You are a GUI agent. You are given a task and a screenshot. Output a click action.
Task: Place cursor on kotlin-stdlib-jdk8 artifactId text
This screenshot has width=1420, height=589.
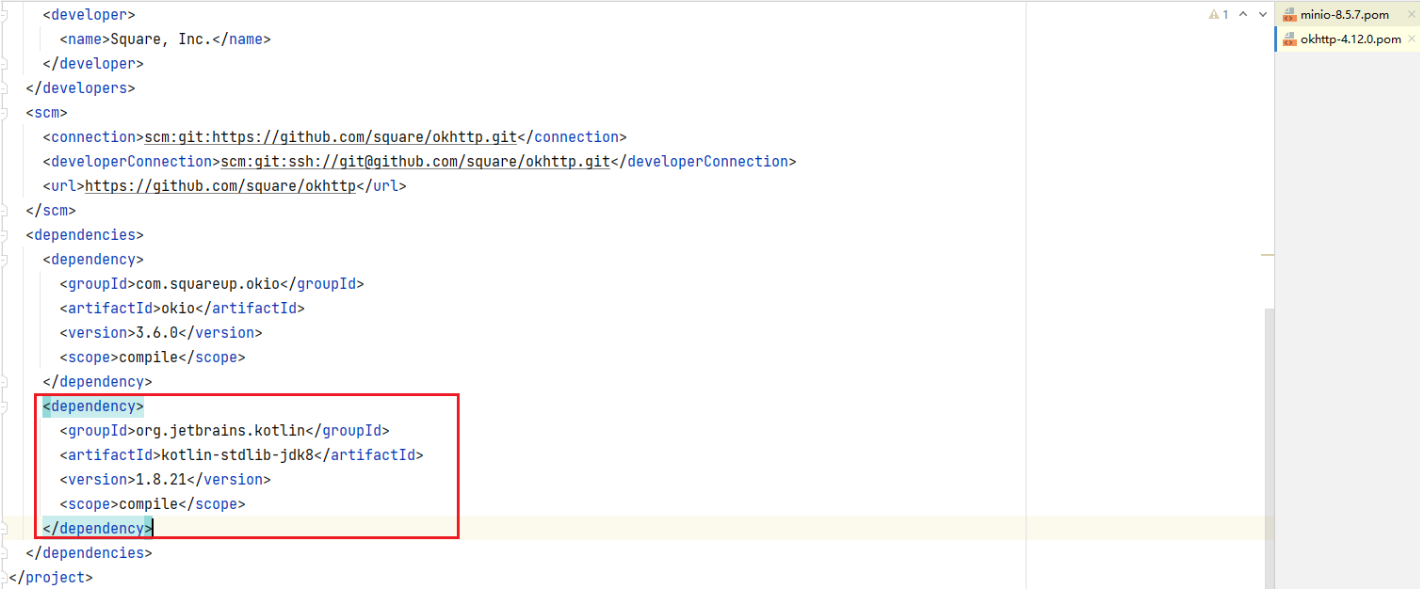[x=238, y=455]
